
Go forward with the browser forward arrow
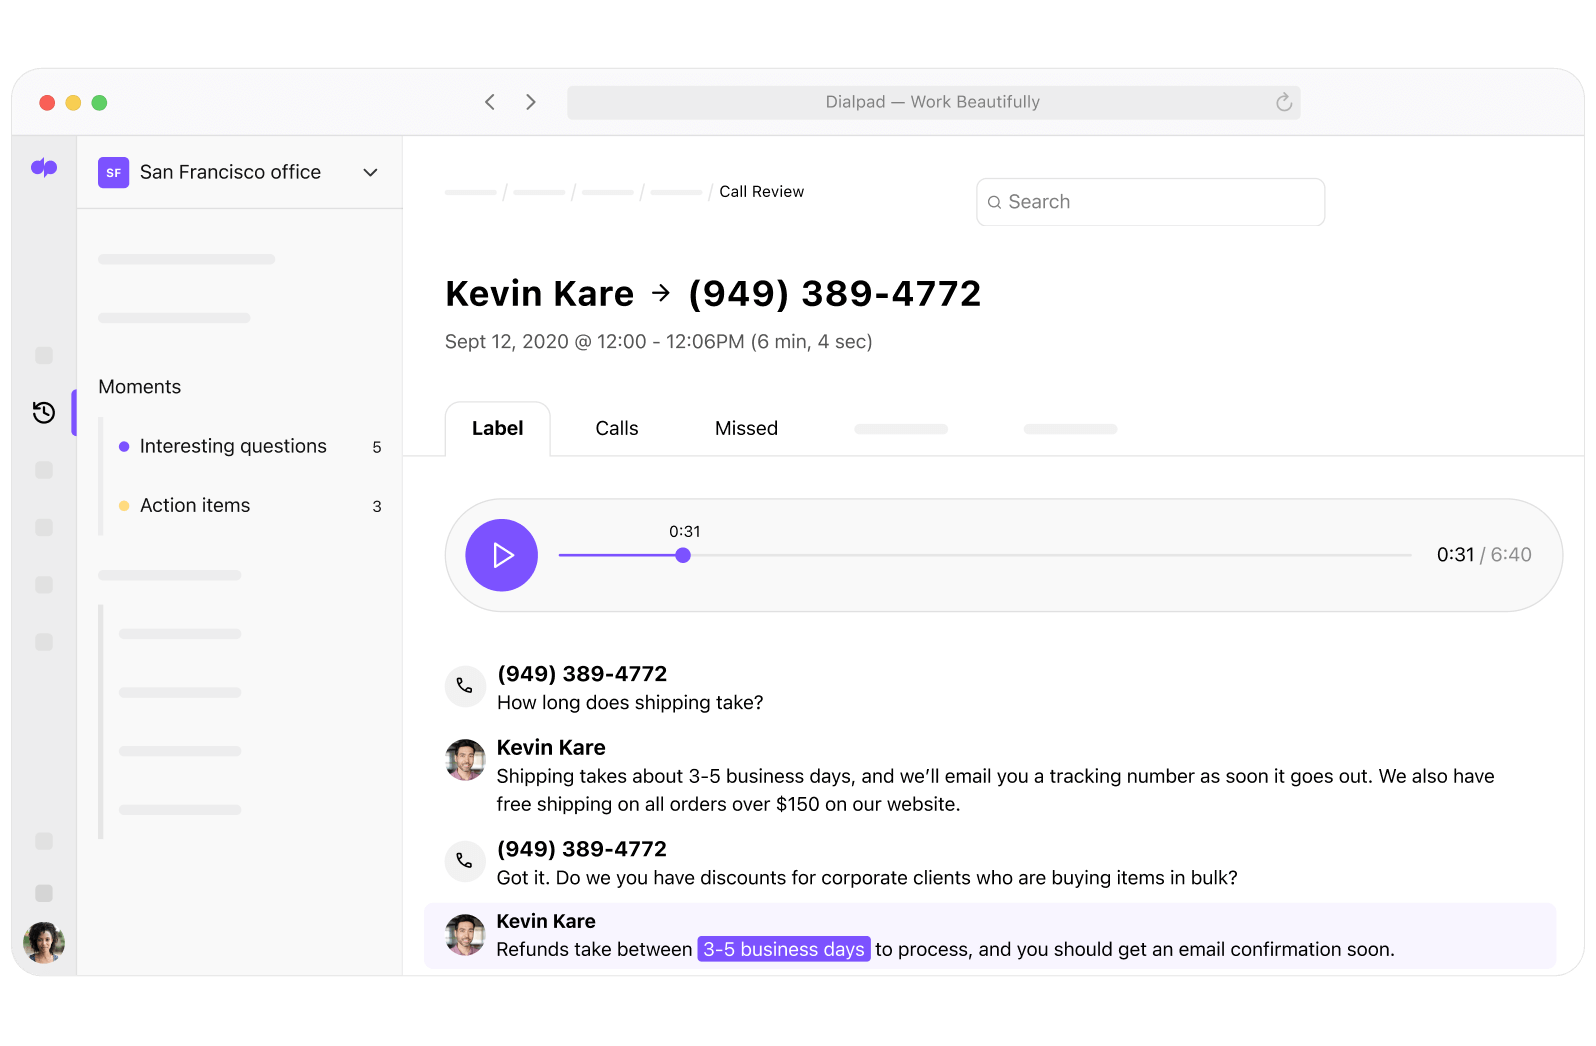[x=531, y=102]
